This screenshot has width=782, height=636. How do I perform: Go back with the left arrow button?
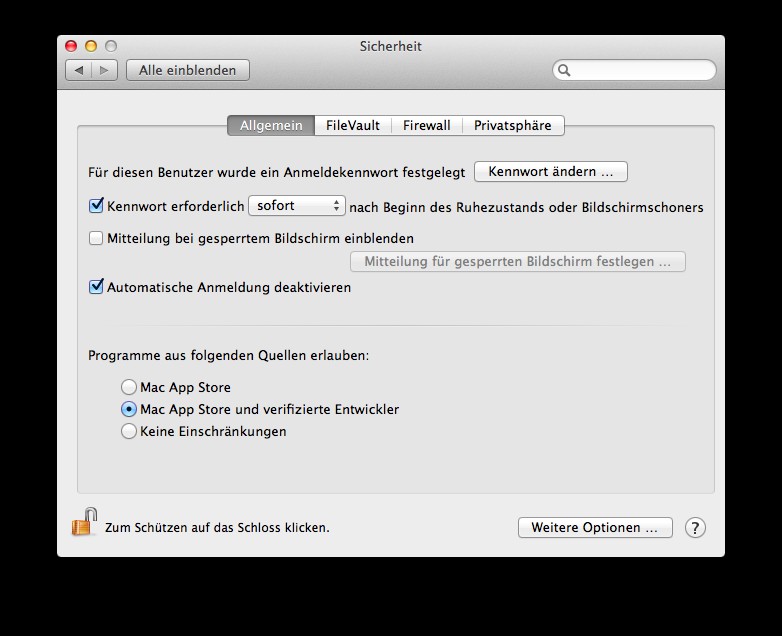click(x=79, y=70)
